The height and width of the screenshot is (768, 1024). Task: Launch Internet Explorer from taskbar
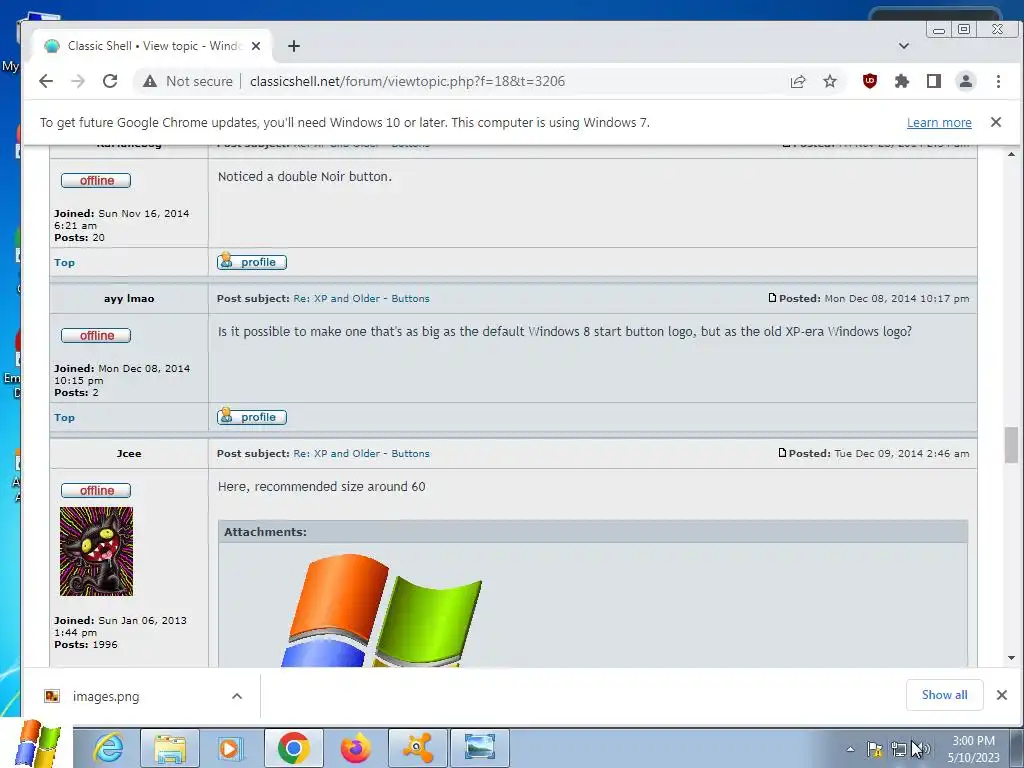(109, 748)
